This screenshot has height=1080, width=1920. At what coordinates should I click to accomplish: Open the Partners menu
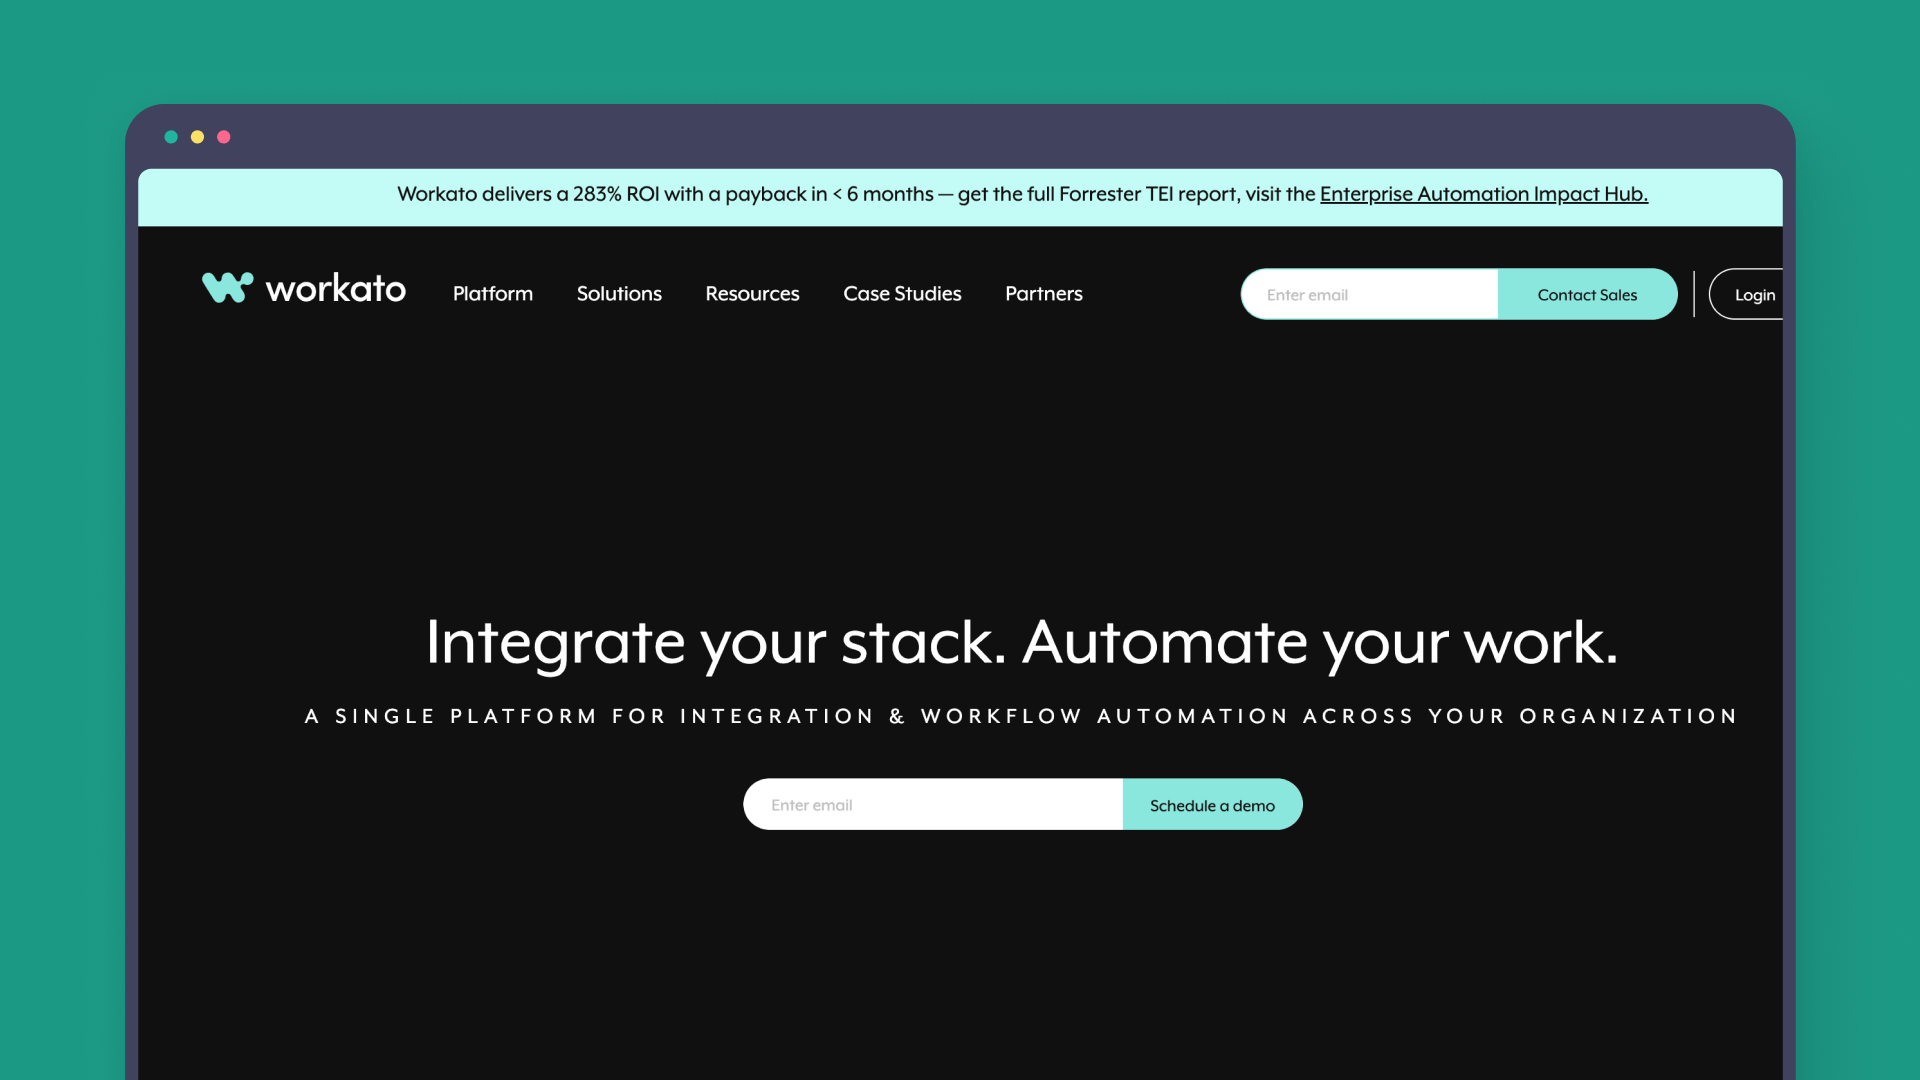(x=1043, y=294)
